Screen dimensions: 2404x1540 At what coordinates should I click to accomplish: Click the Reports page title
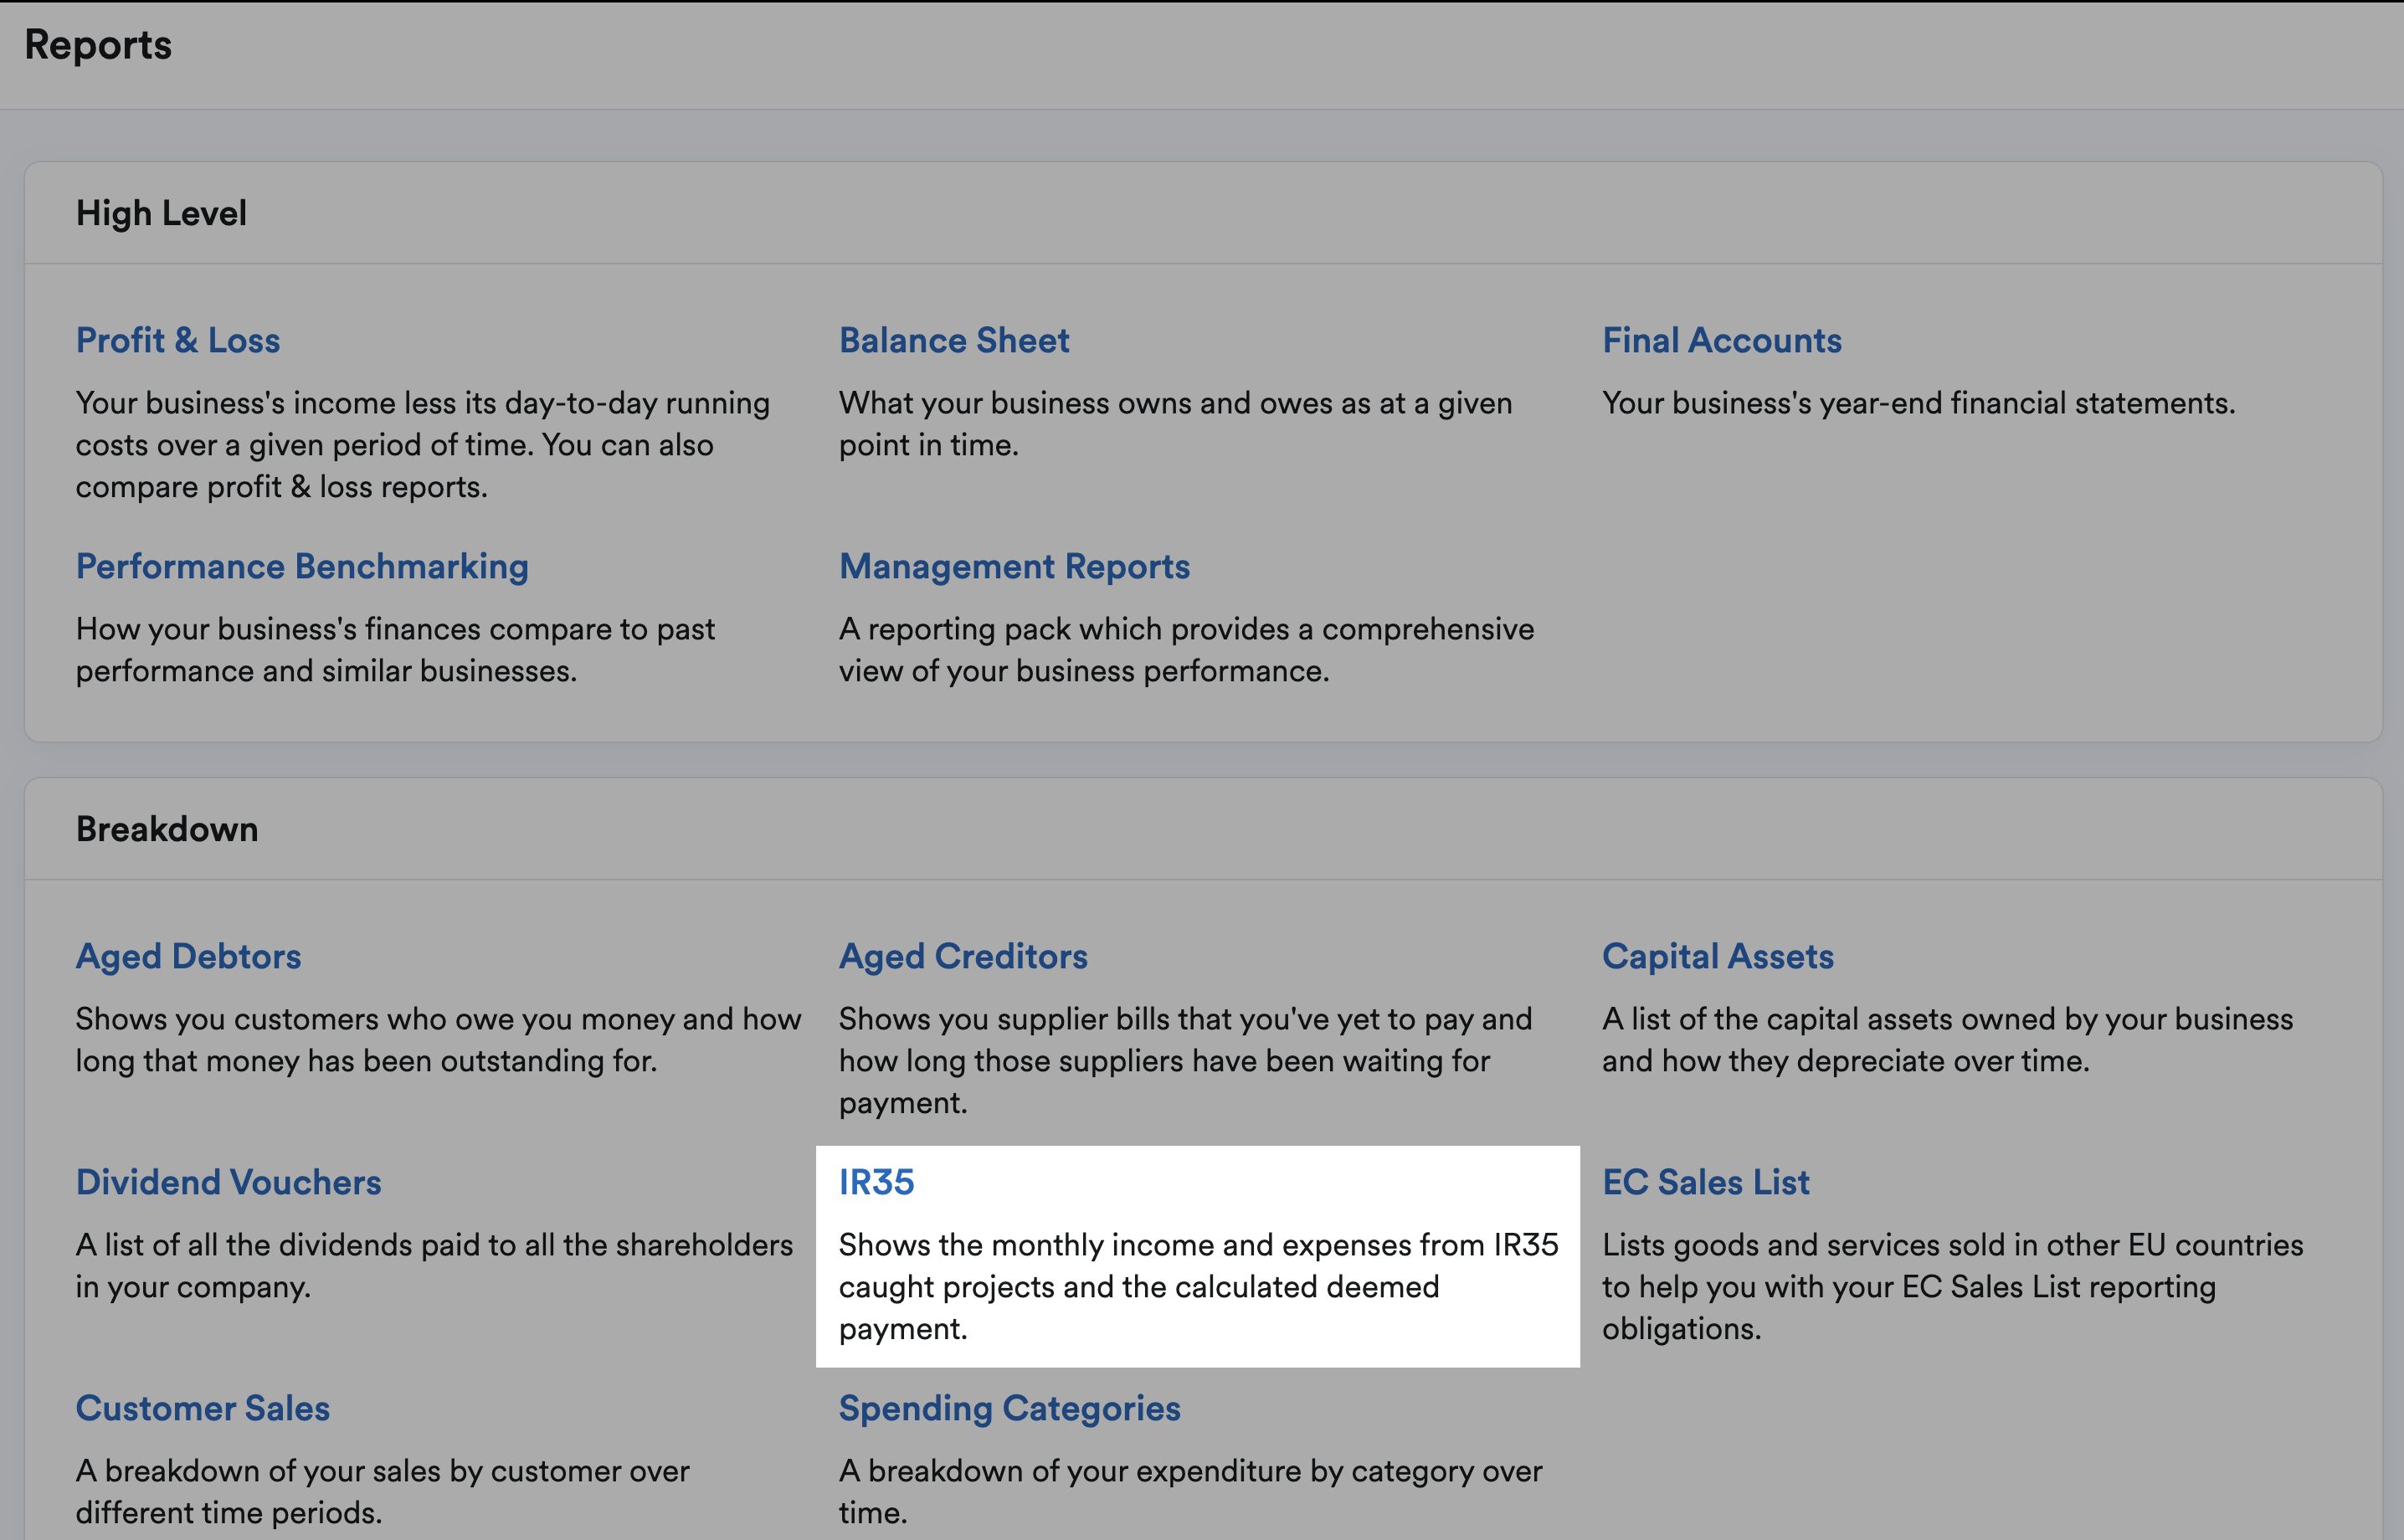[98, 45]
